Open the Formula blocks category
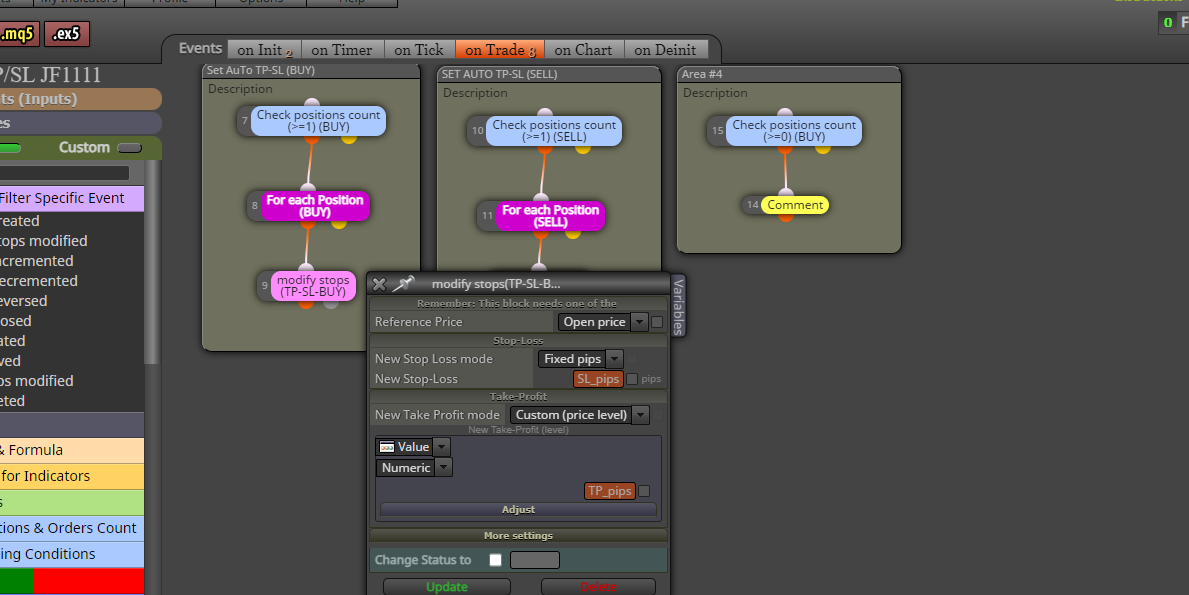This screenshot has width=1189, height=595. pos(72,450)
